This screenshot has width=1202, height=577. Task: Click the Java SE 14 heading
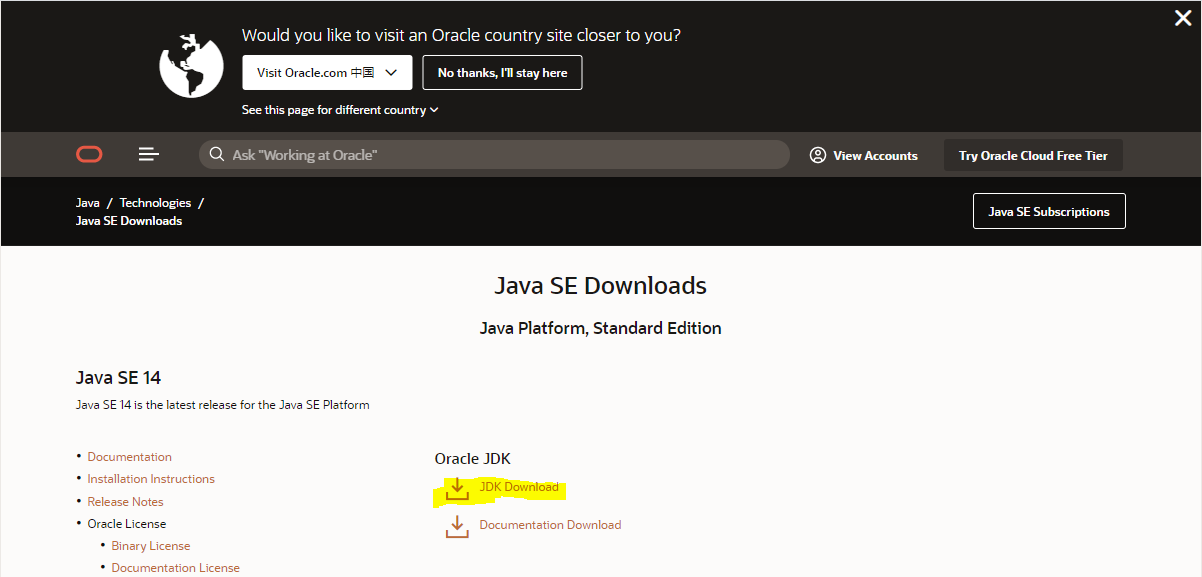click(118, 378)
